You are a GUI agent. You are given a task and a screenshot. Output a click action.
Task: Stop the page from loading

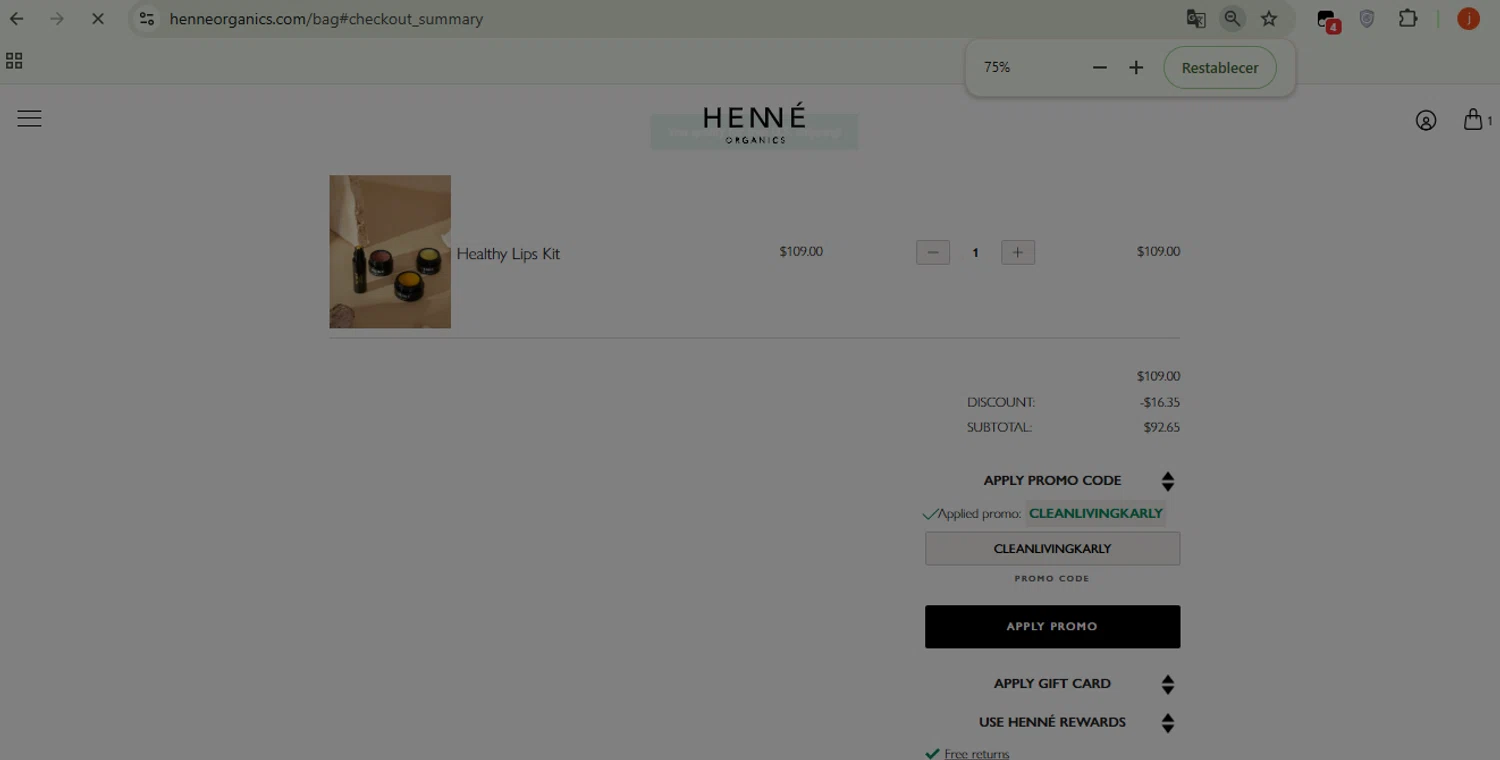[97, 19]
